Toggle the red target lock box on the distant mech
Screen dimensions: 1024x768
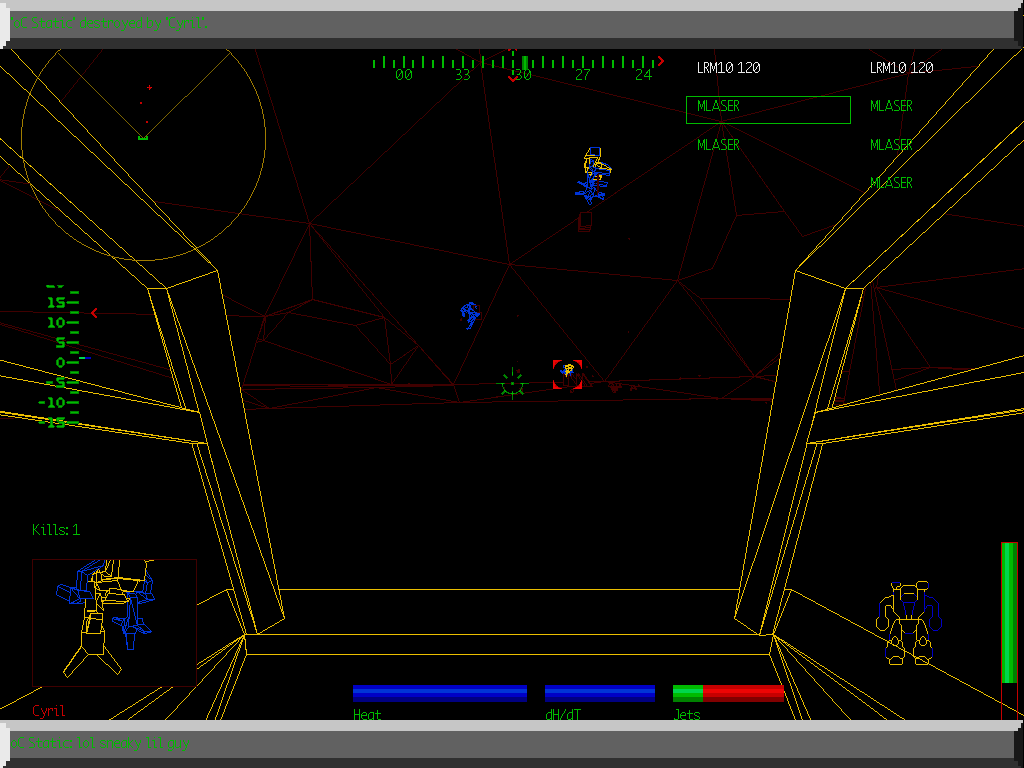[x=568, y=374]
